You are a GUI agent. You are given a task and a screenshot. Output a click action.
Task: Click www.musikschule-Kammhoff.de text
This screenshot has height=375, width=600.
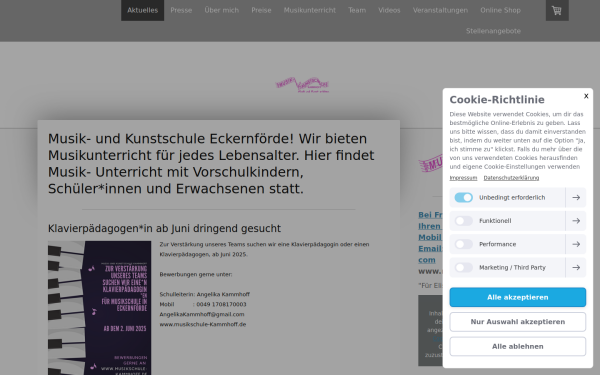203,324
